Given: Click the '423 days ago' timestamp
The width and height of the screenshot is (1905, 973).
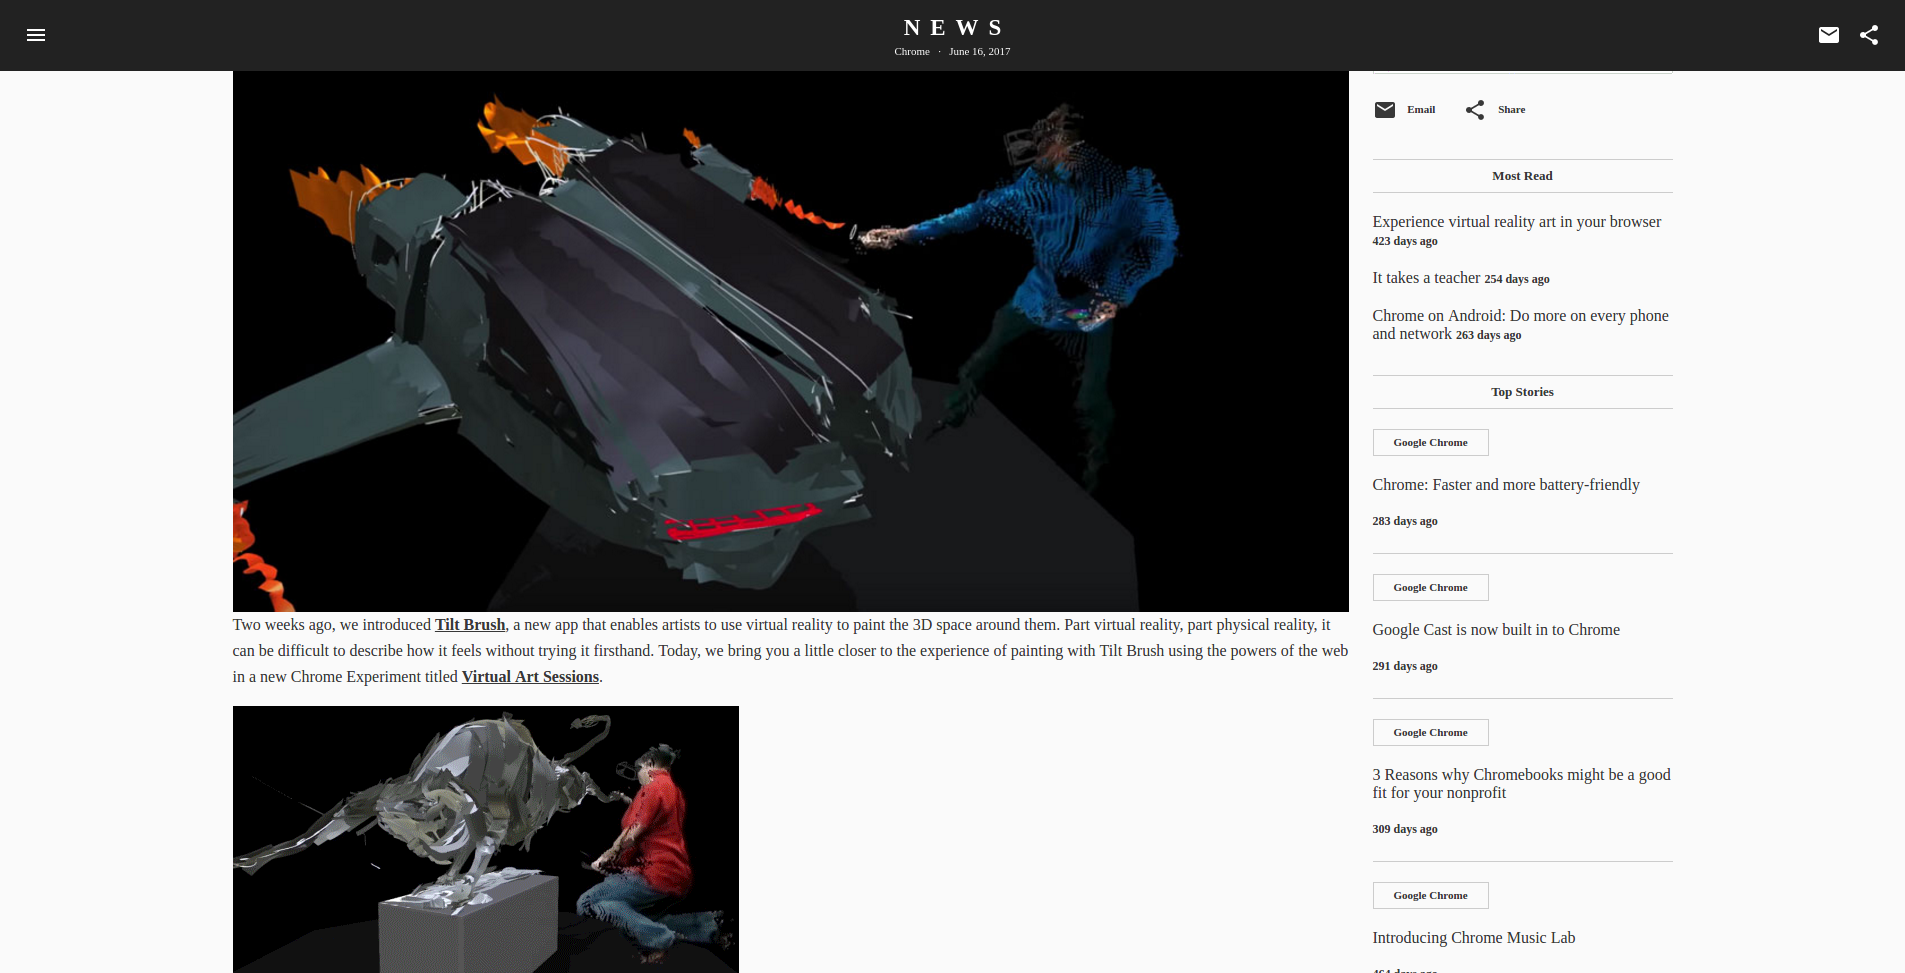Looking at the screenshot, I should coord(1405,242).
